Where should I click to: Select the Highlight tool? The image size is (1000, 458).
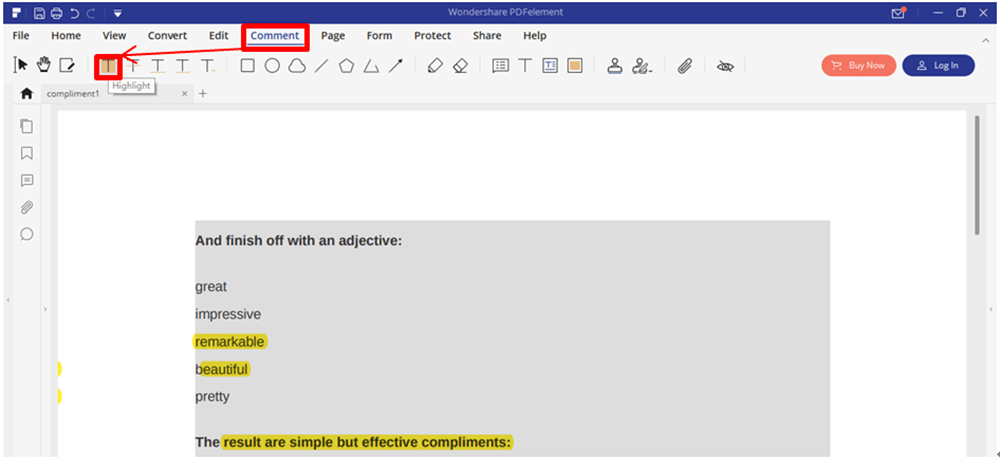click(108, 66)
